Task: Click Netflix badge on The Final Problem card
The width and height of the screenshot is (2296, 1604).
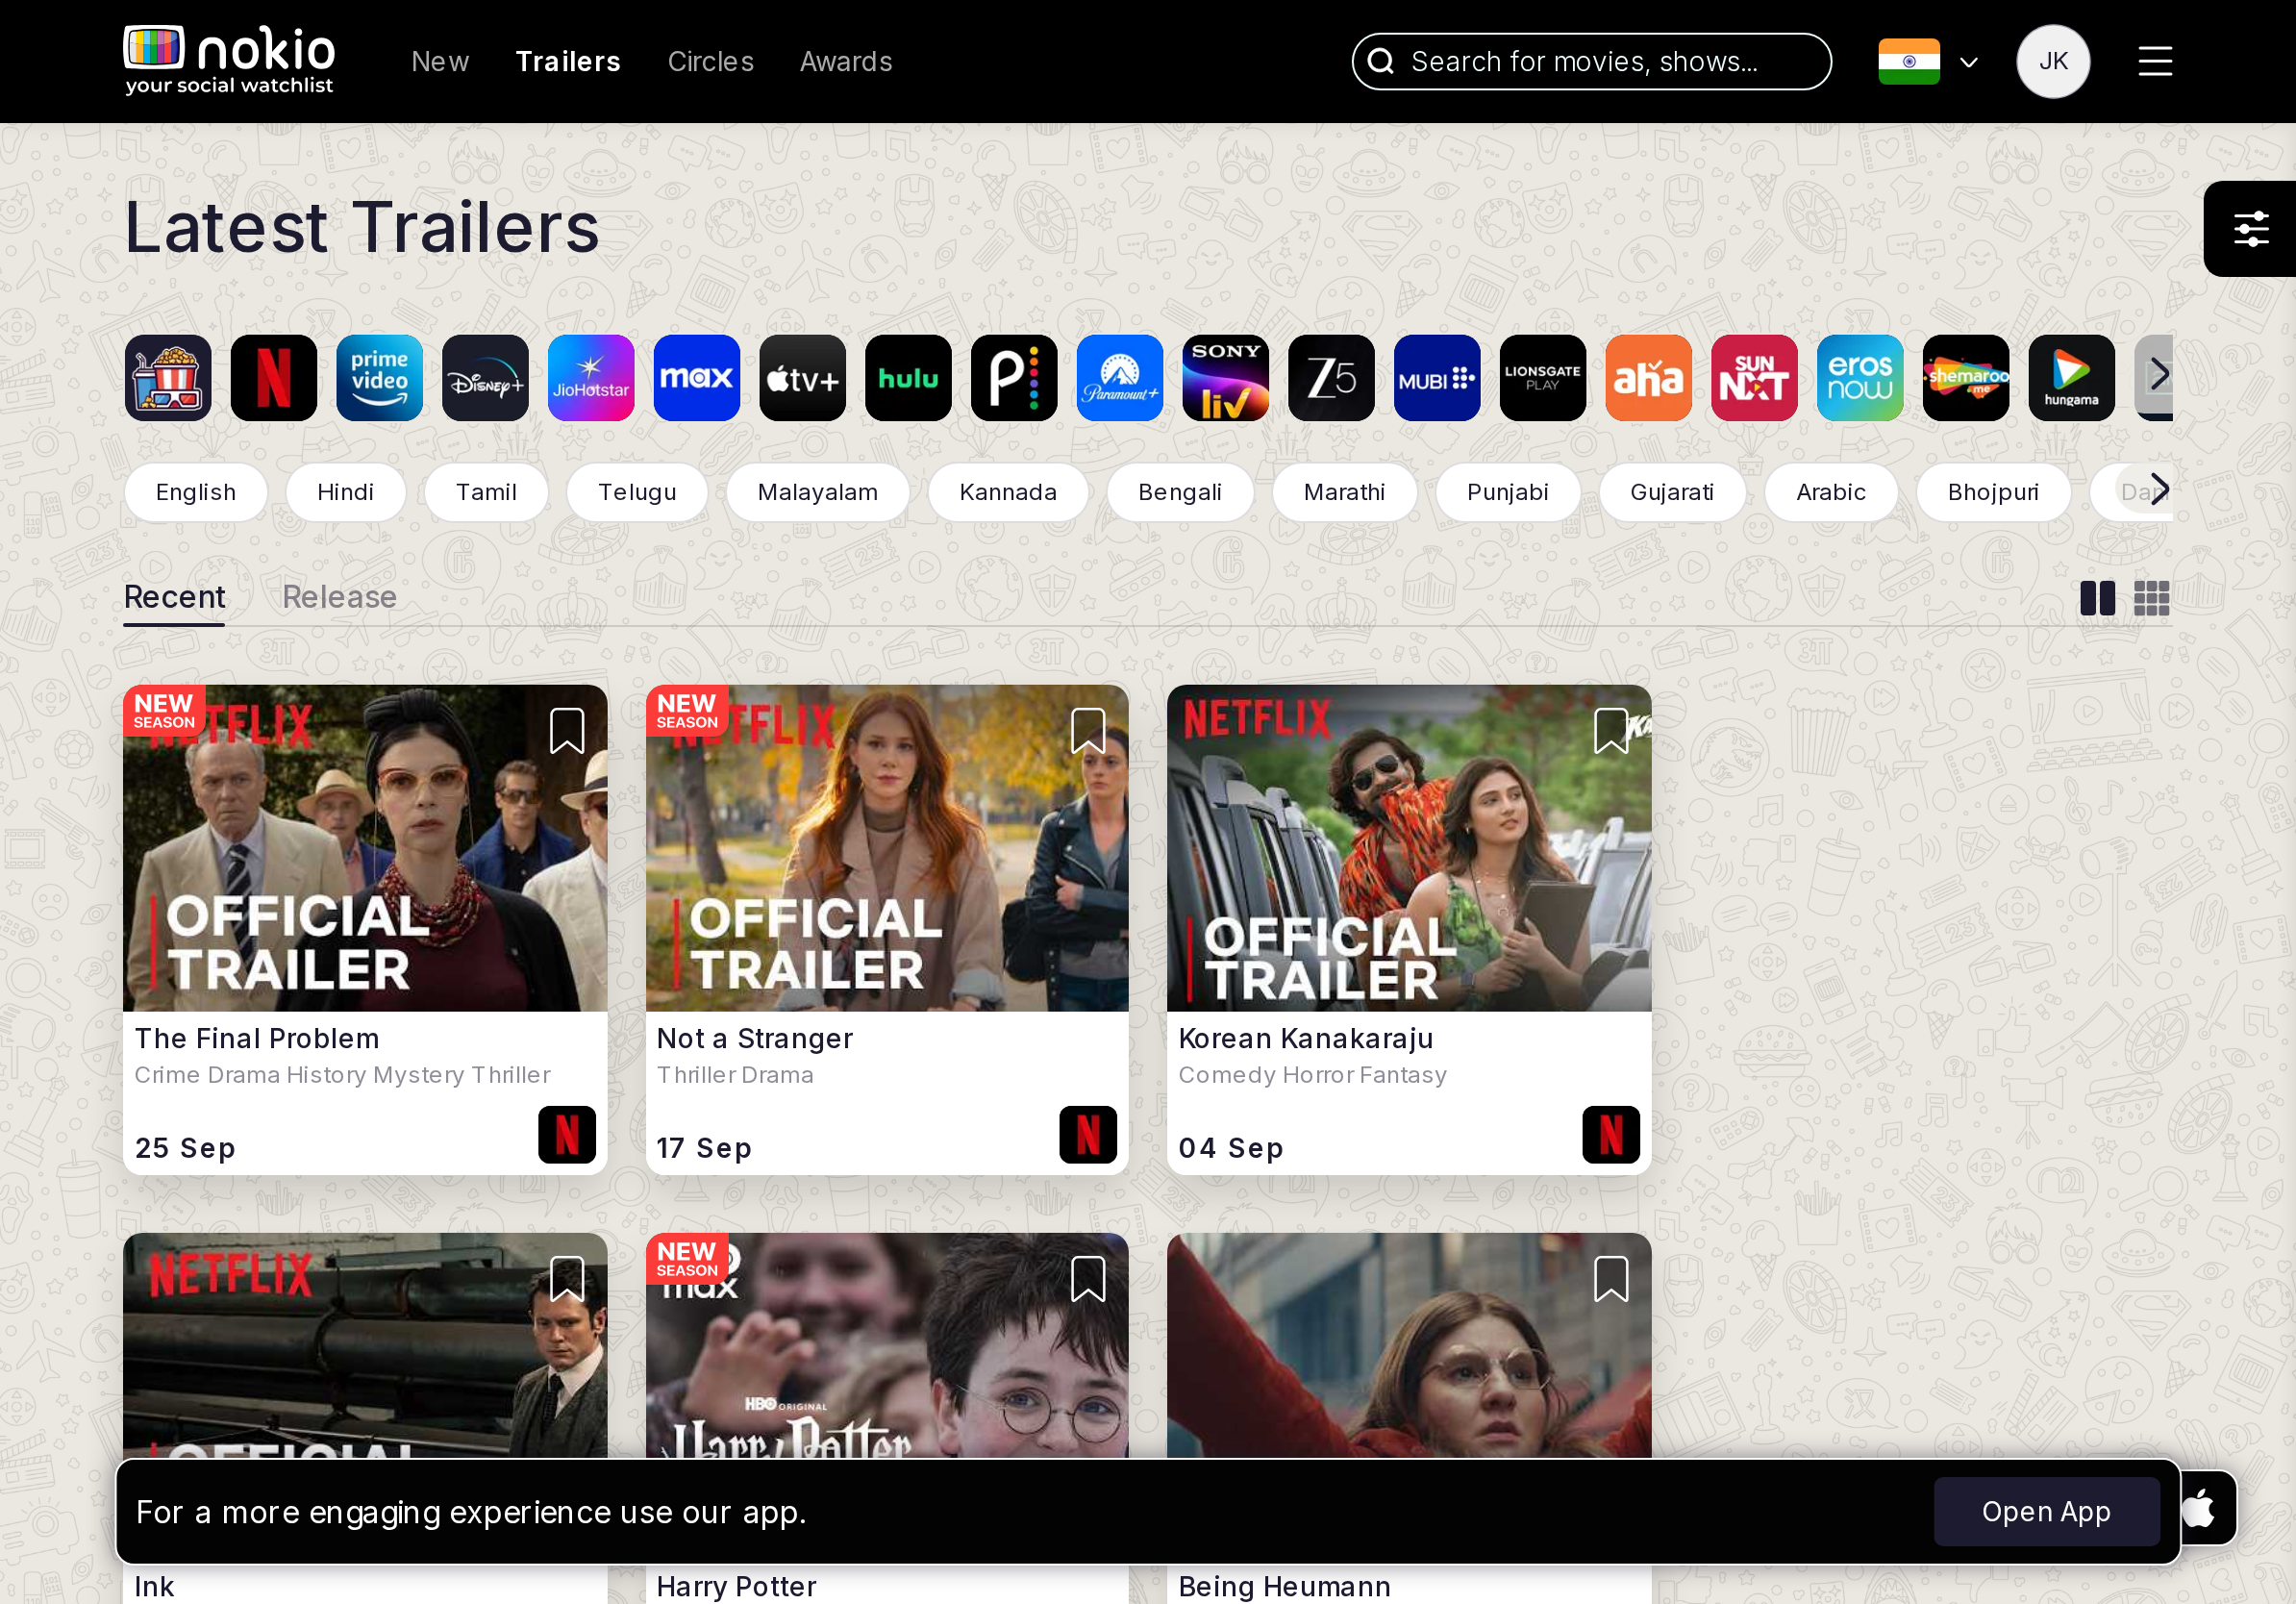Action: (567, 1135)
